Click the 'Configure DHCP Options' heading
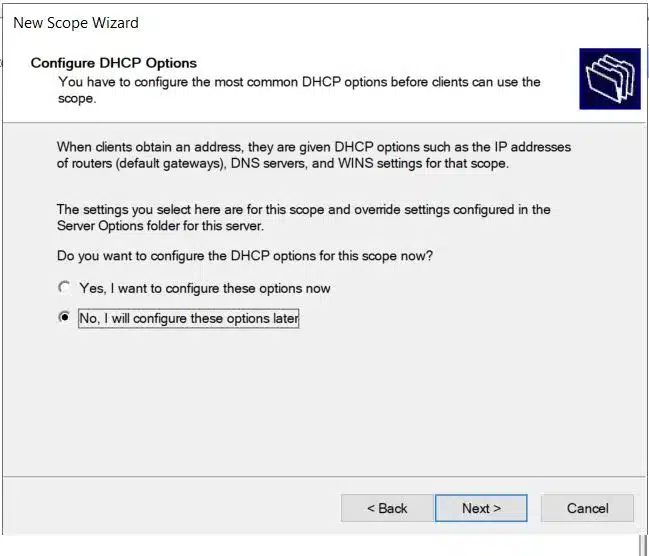The image size is (649, 556). coord(113,63)
